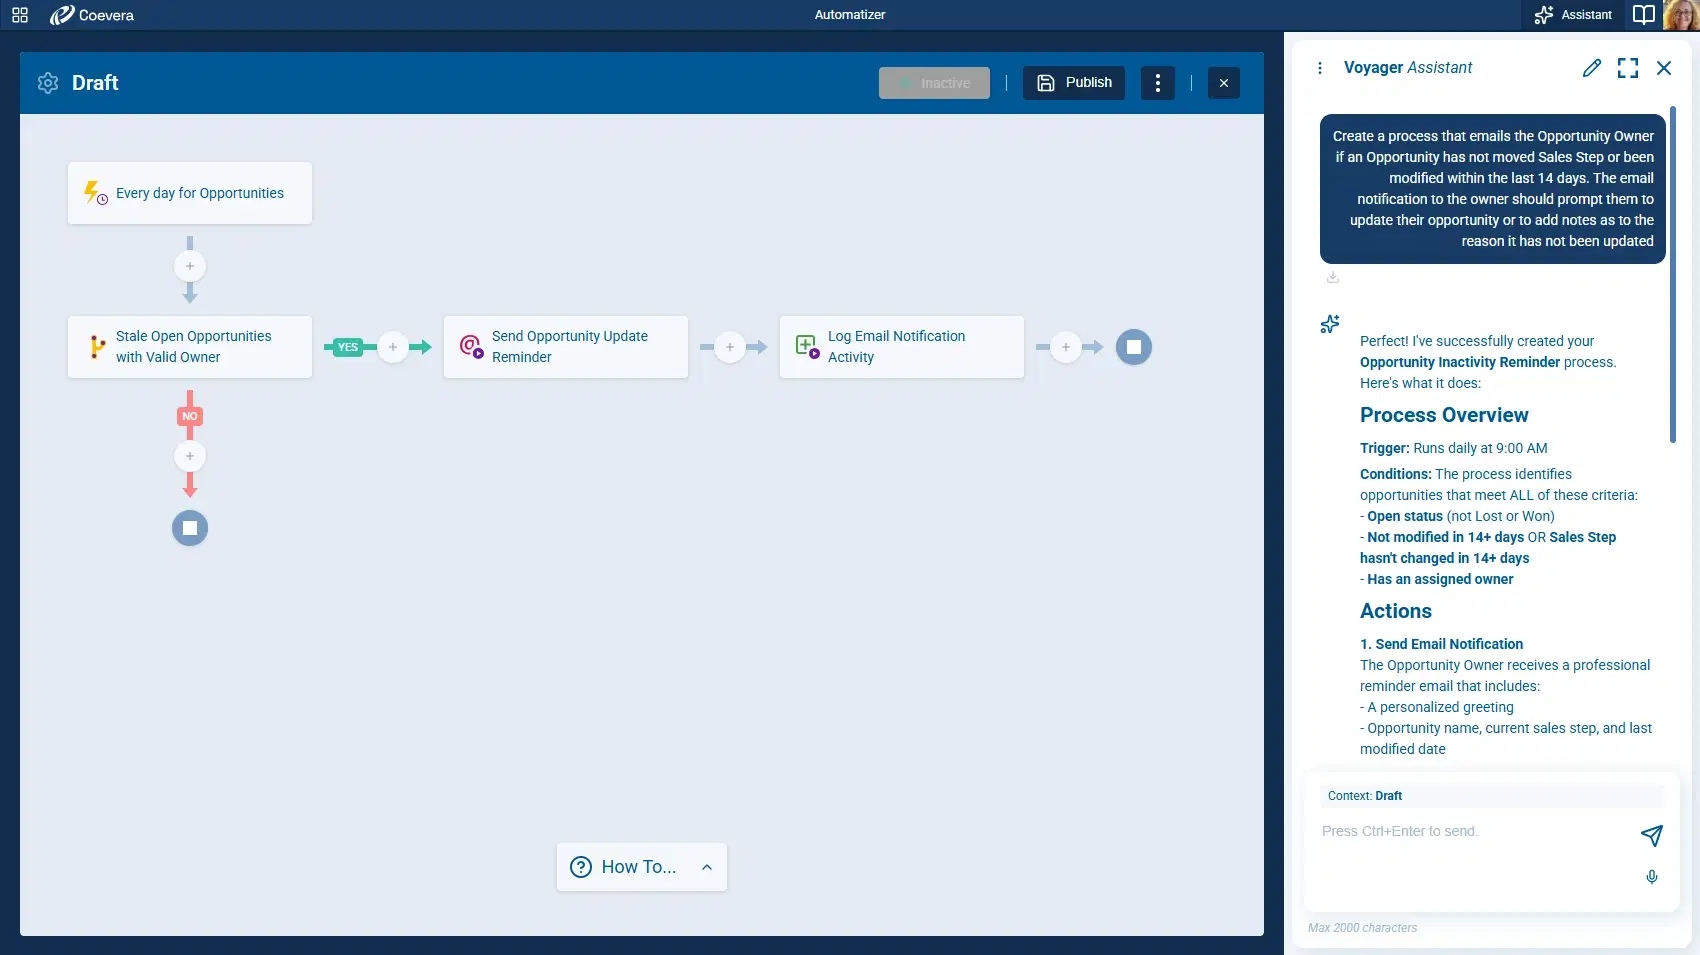The width and height of the screenshot is (1700, 955).
Task: Publish the draft process
Action: 1073,82
